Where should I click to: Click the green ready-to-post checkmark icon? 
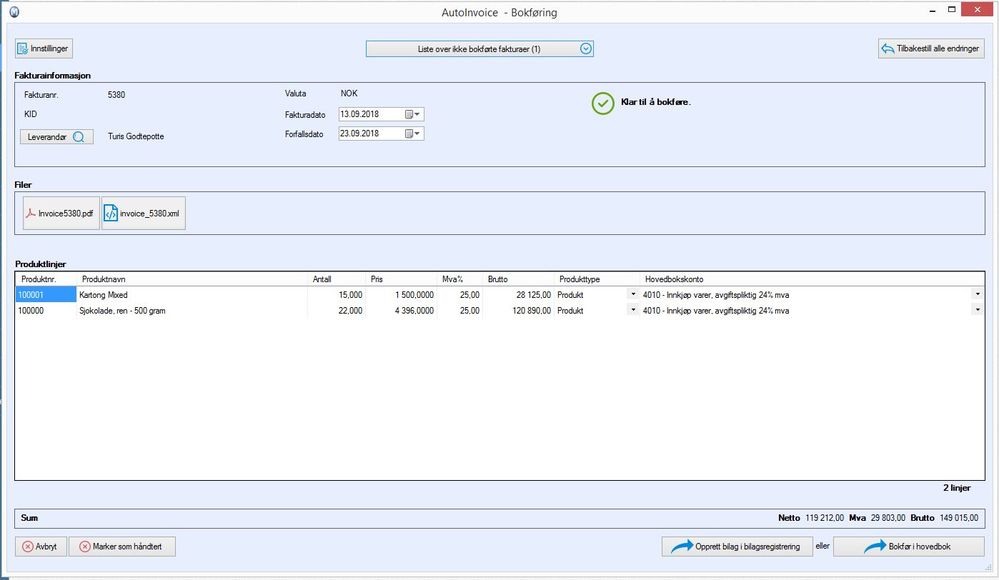(602, 103)
